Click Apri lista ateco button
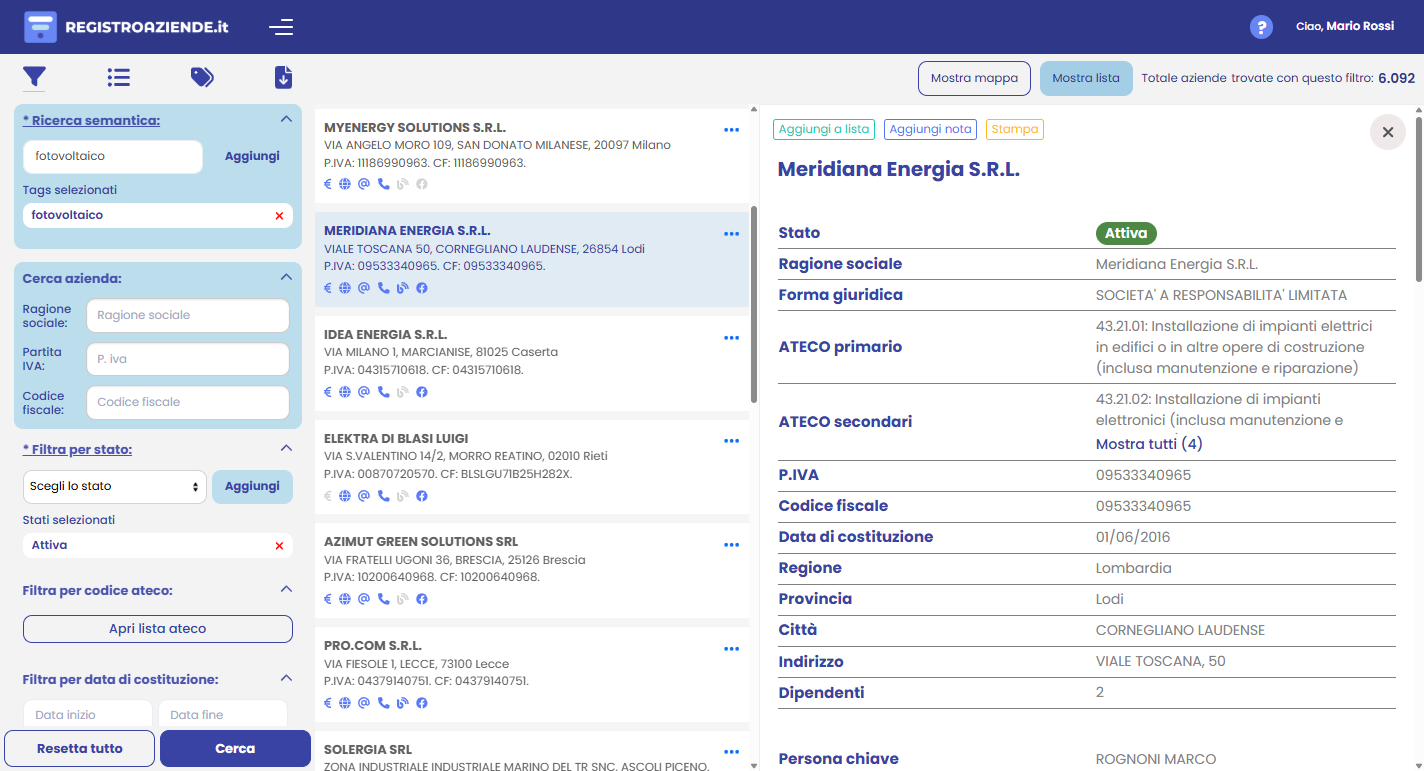The width and height of the screenshot is (1424, 771). pos(158,629)
